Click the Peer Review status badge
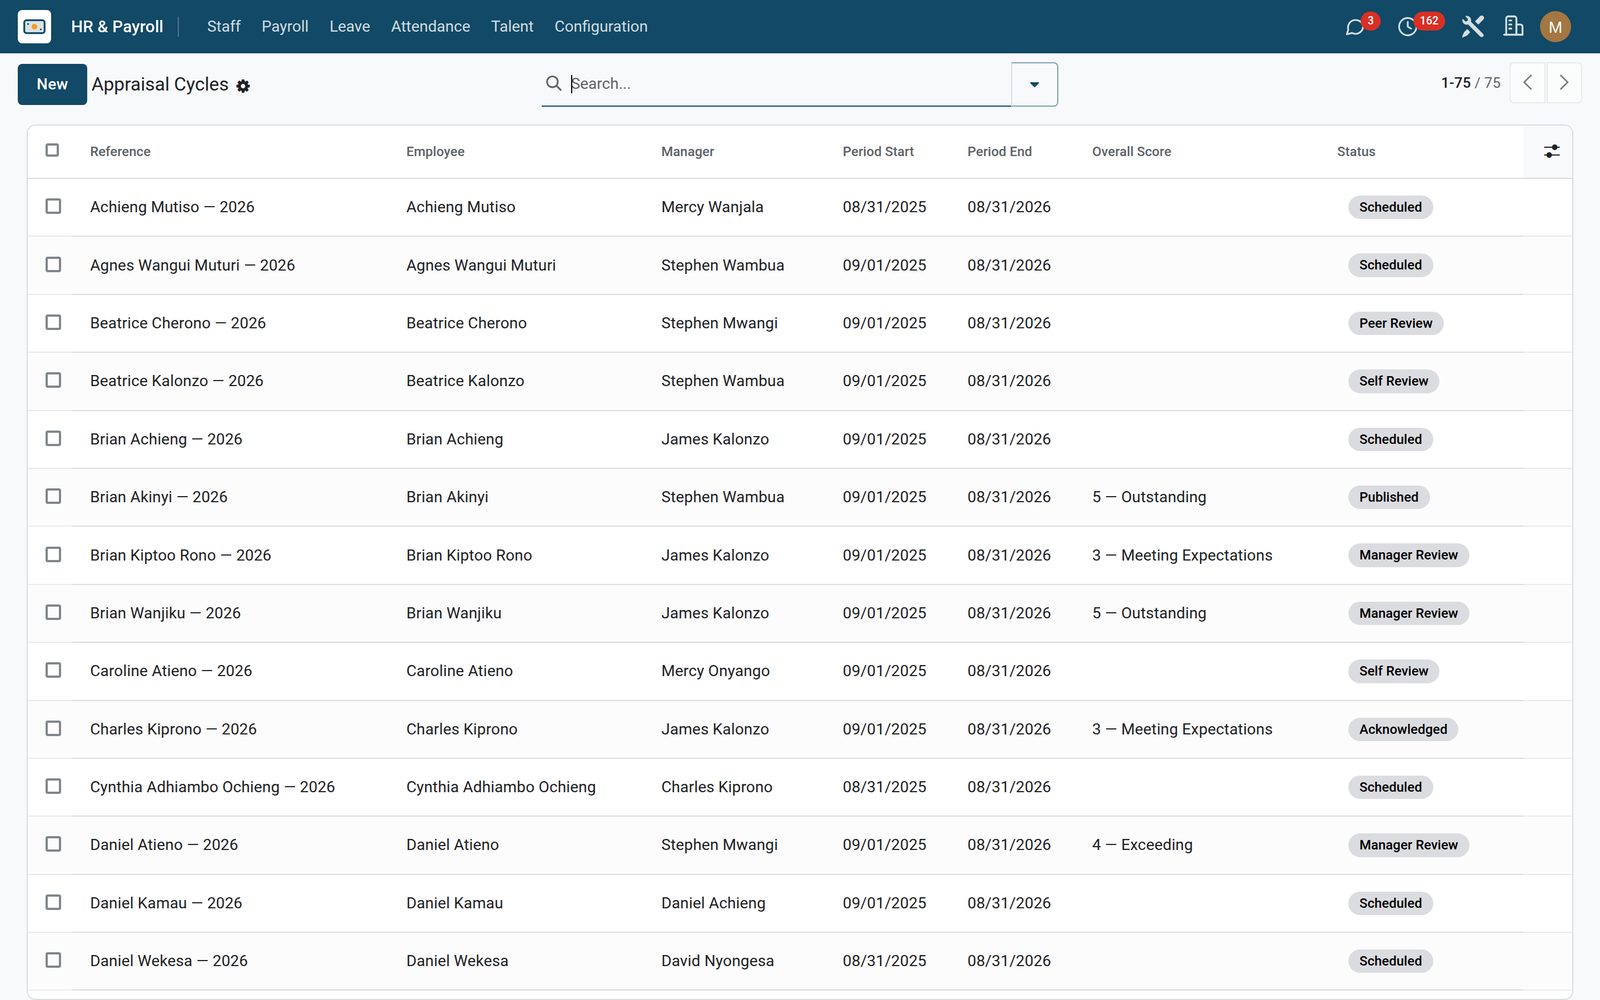This screenshot has width=1600, height=1000. [1395, 323]
